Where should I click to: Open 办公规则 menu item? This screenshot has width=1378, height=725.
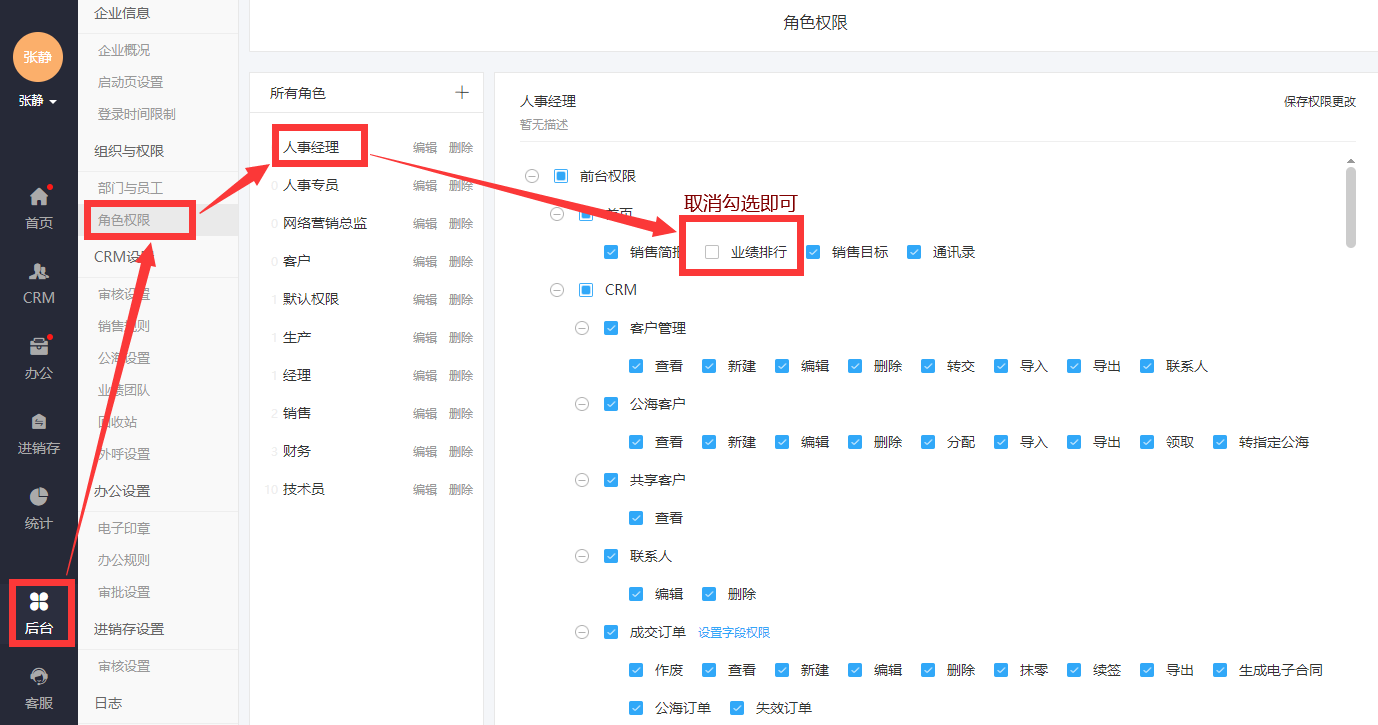click(x=124, y=560)
